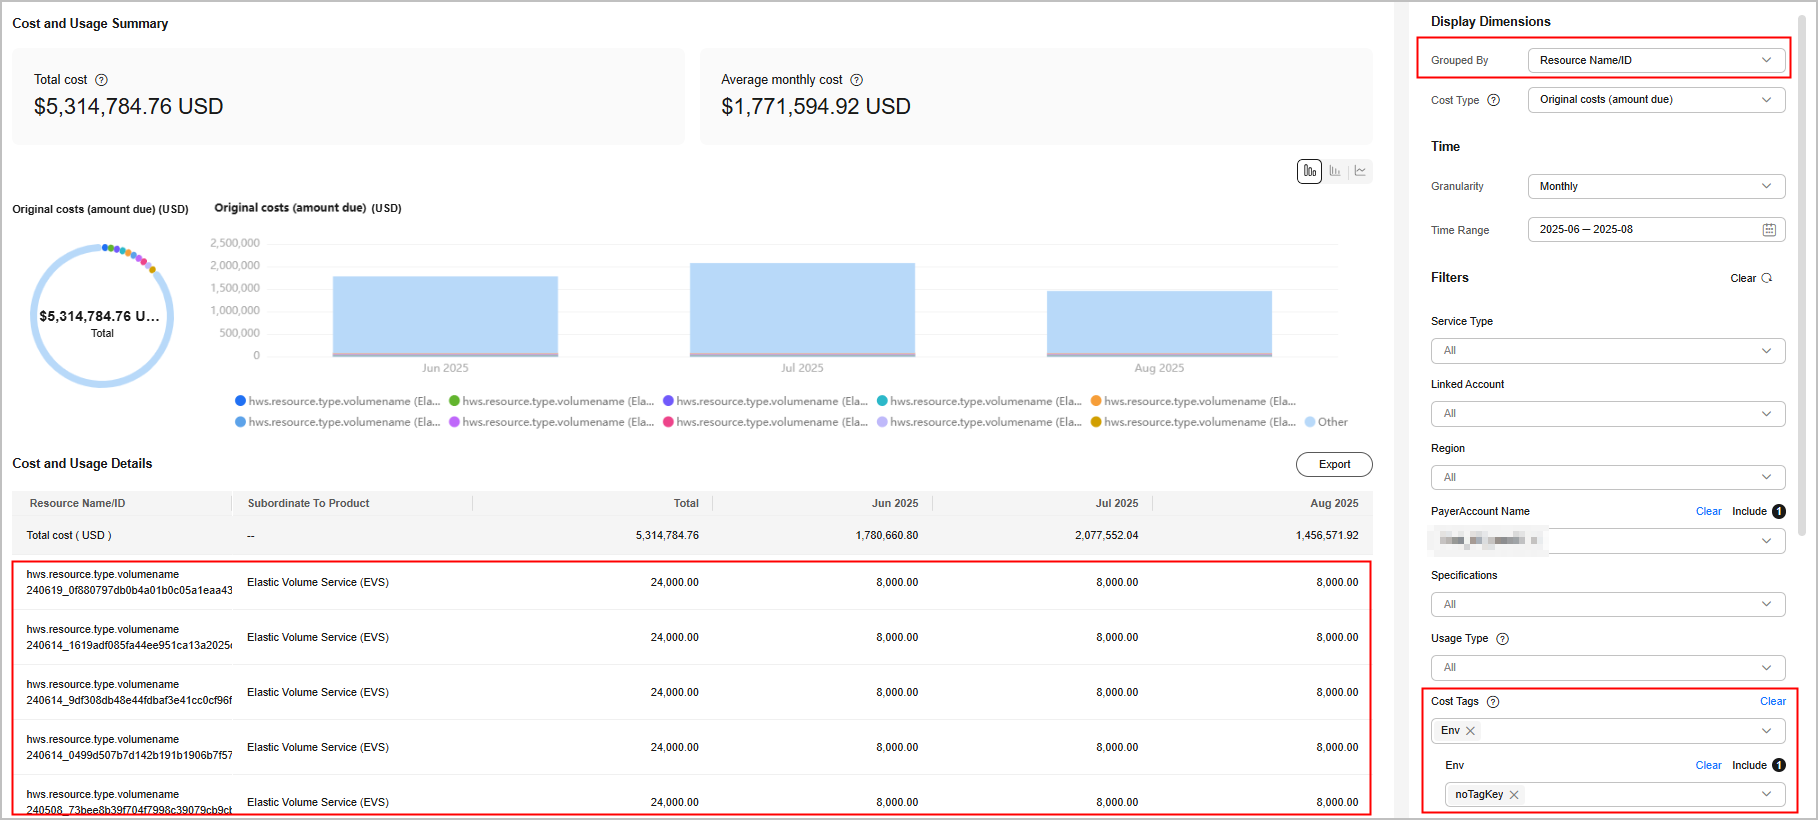Clear all filters next to Filters heading
The height and width of the screenshot is (820, 1818).
click(1750, 278)
